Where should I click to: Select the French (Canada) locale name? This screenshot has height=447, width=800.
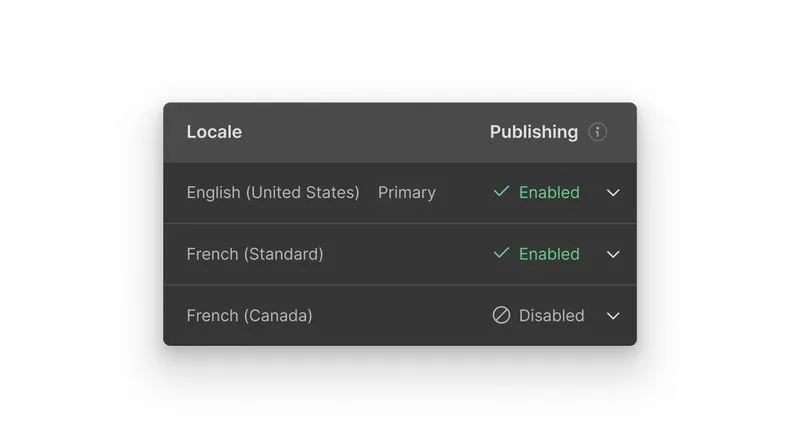[249, 316]
